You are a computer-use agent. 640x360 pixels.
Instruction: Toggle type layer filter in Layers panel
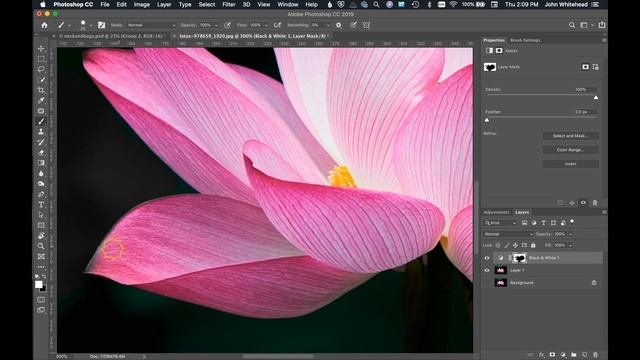543,223
